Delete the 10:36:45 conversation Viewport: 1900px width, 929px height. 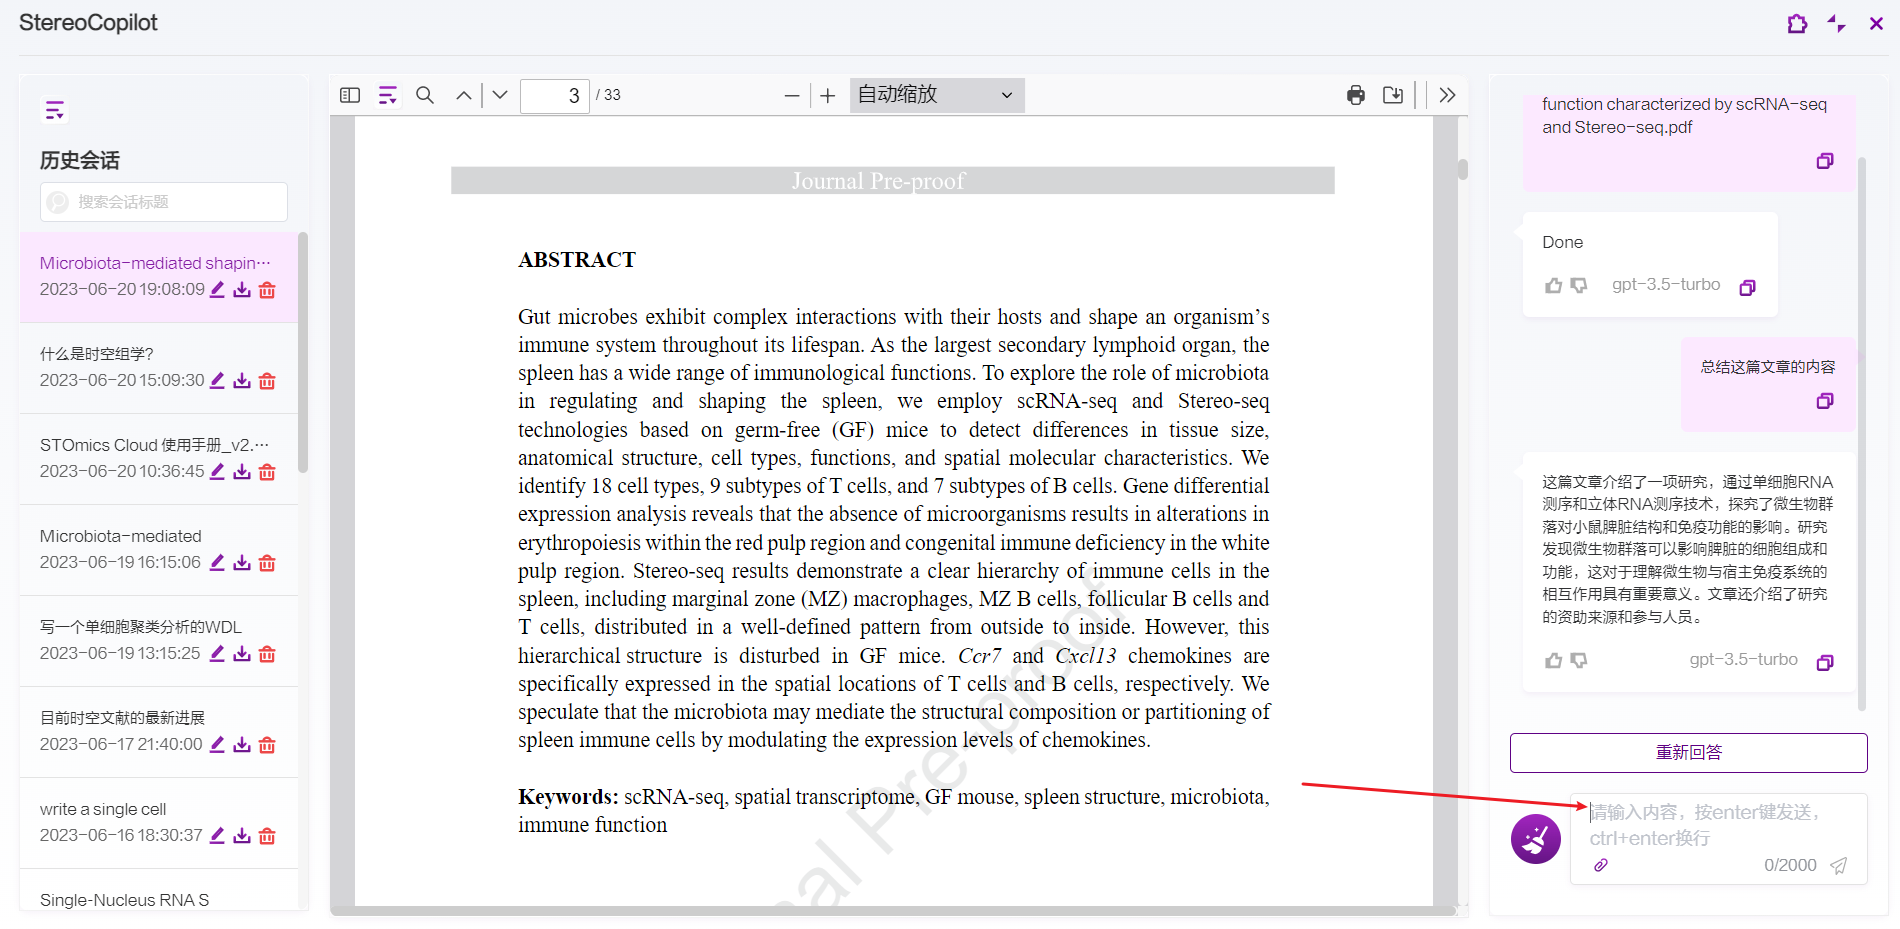pyautogui.click(x=267, y=472)
